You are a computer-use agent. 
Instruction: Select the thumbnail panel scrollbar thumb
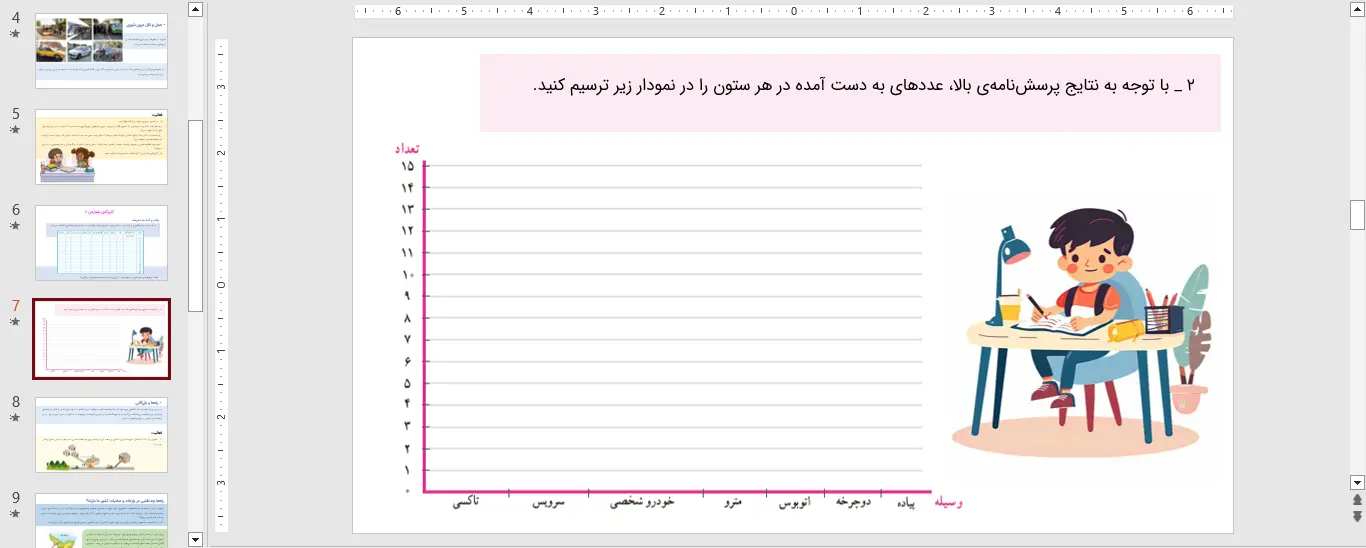pos(196,215)
